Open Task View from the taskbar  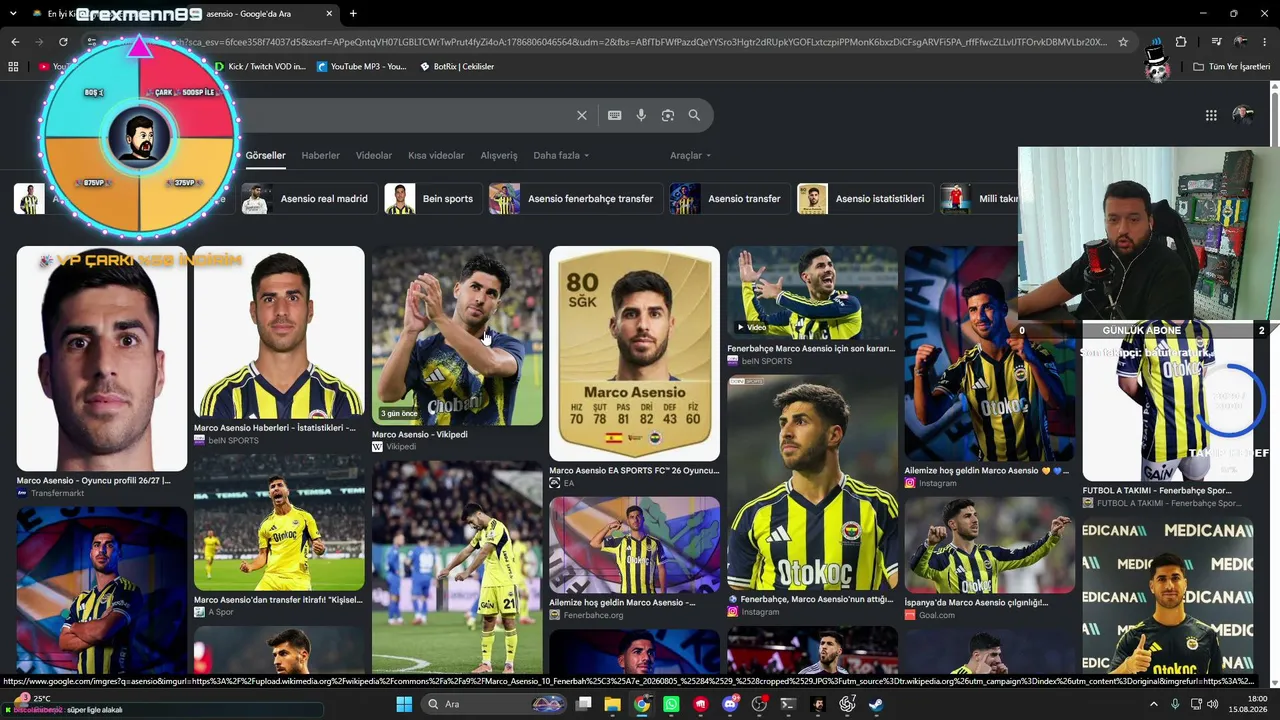pos(584,704)
